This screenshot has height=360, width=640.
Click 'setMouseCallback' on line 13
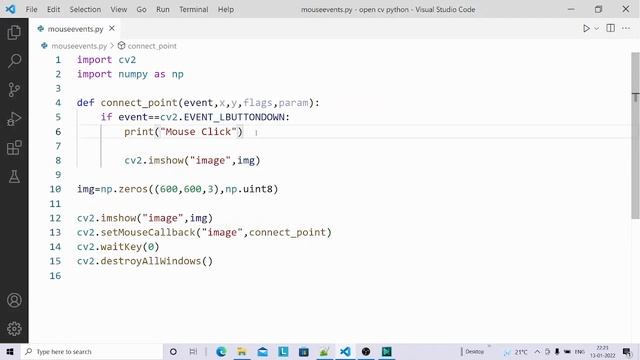point(148,233)
